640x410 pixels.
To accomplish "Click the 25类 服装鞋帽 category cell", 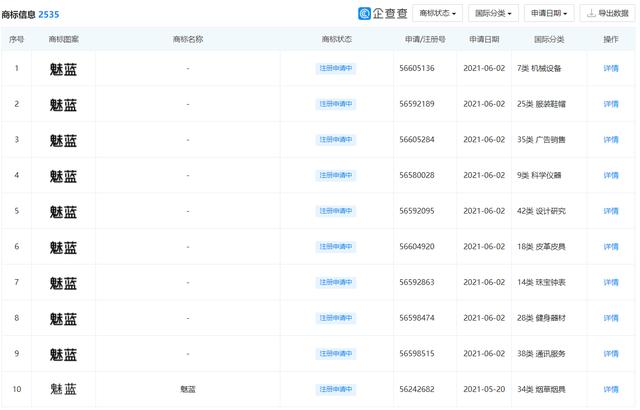I will [x=541, y=104].
